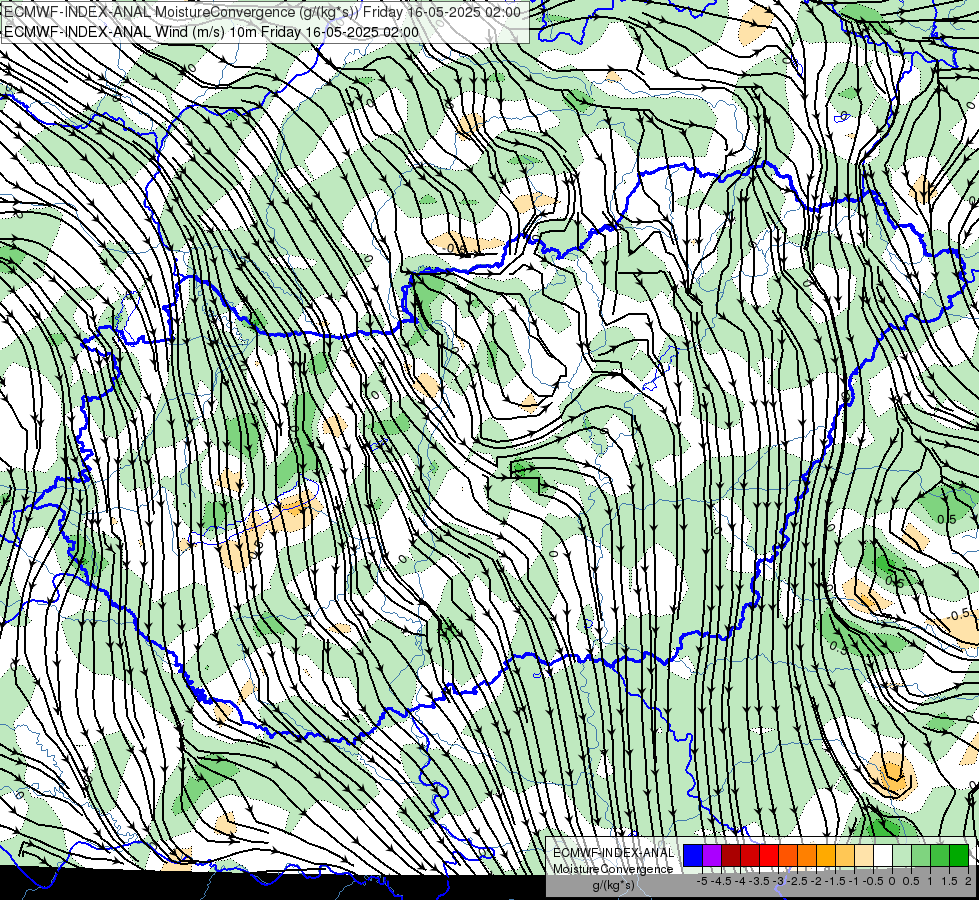Click legend text 'MoistureConvergence'

[613, 869]
